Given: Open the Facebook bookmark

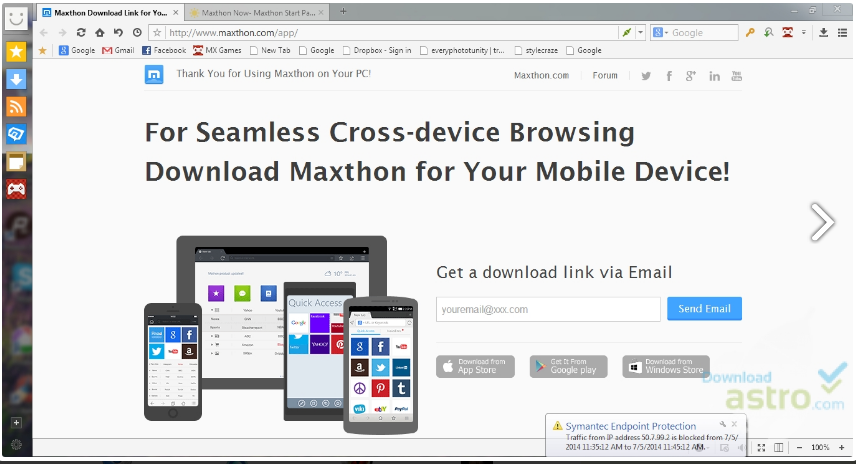Looking at the screenshot, I should [x=164, y=50].
